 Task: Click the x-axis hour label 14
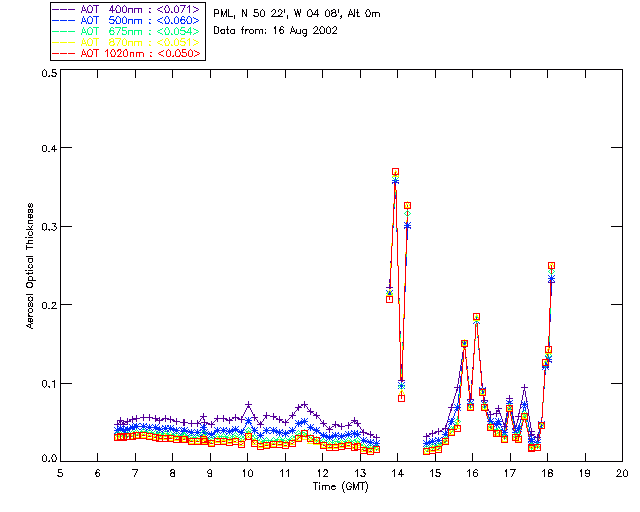point(398,473)
